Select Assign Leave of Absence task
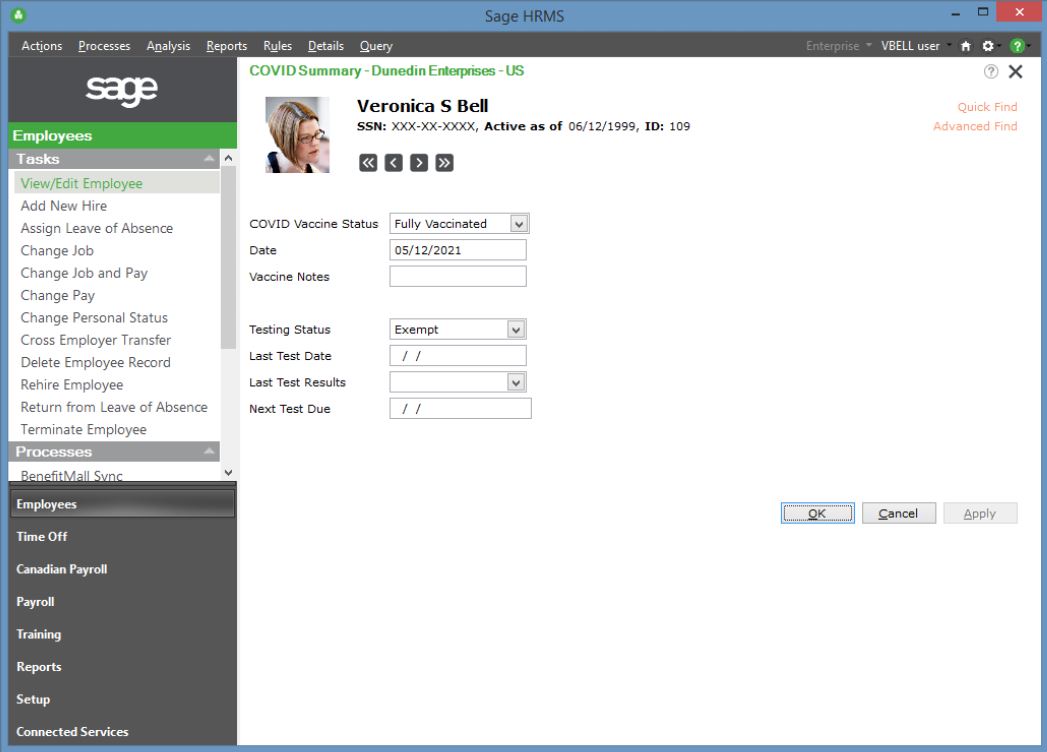 (x=97, y=228)
